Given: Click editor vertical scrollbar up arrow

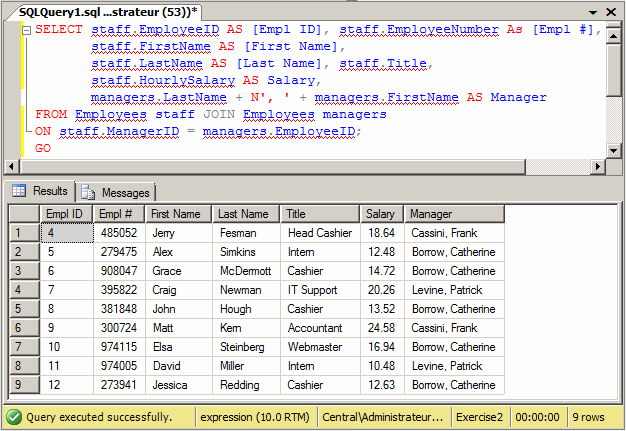Looking at the screenshot, I should point(613,36).
